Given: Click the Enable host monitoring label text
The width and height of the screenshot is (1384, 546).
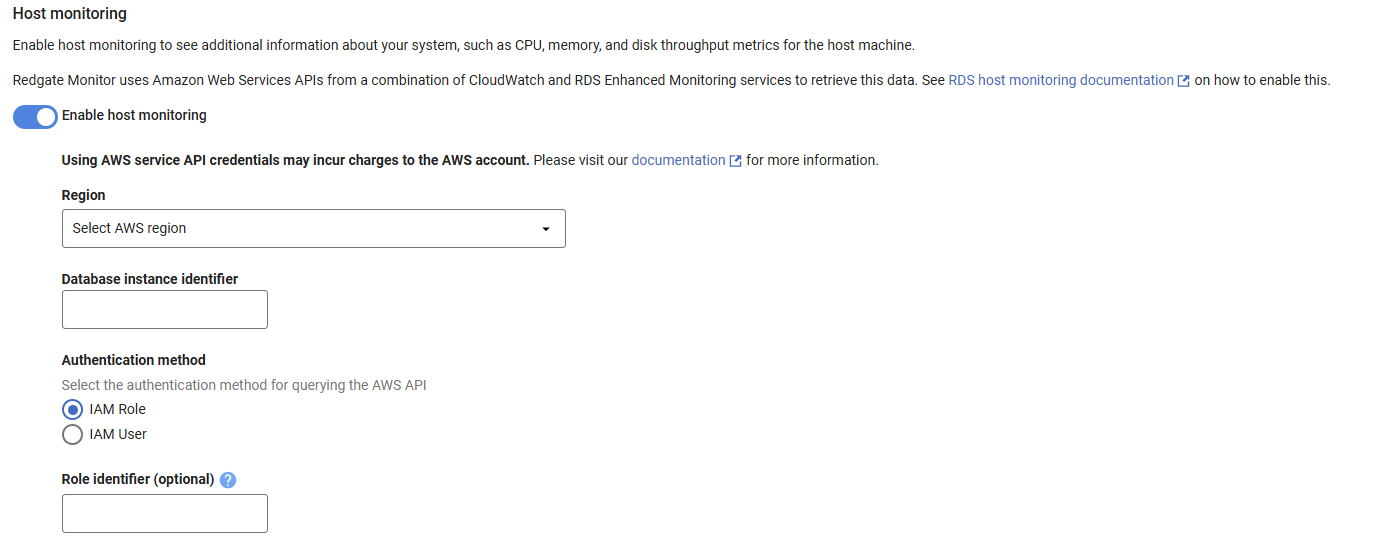Looking at the screenshot, I should click(x=134, y=116).
